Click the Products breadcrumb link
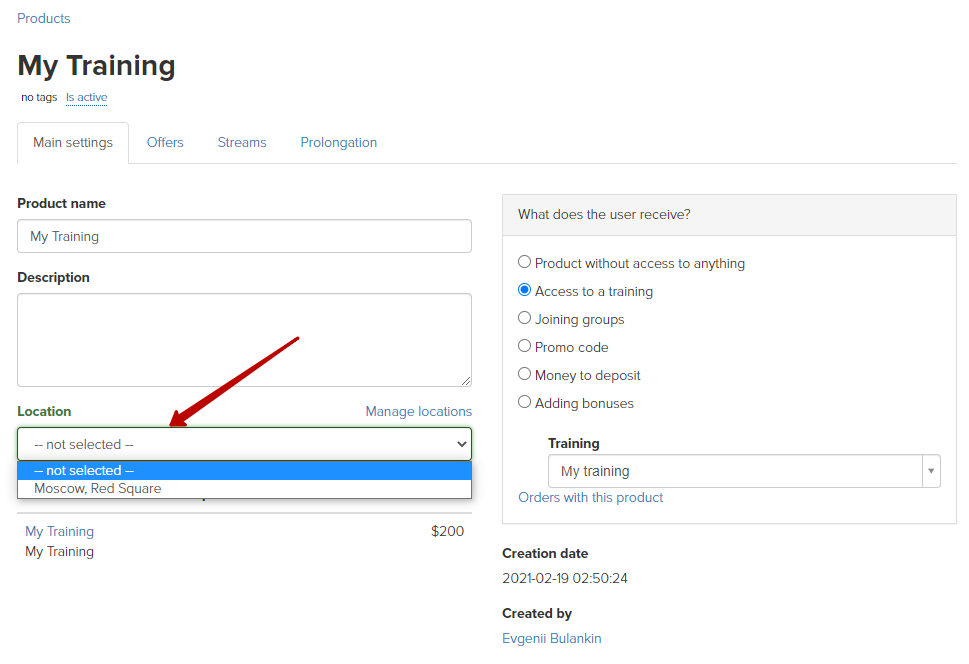 pos(43,19)
